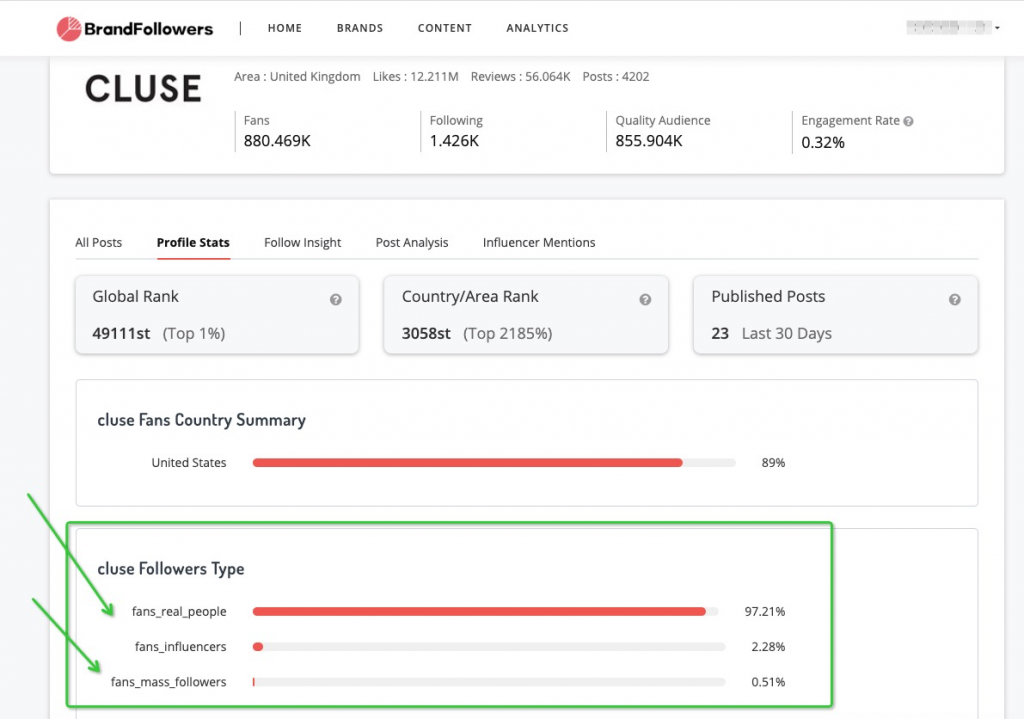This screenshot has height=719, width=1024.
Task: Click the Last 30 Days text
Action: pyautogui.click(x=786, y=333)
